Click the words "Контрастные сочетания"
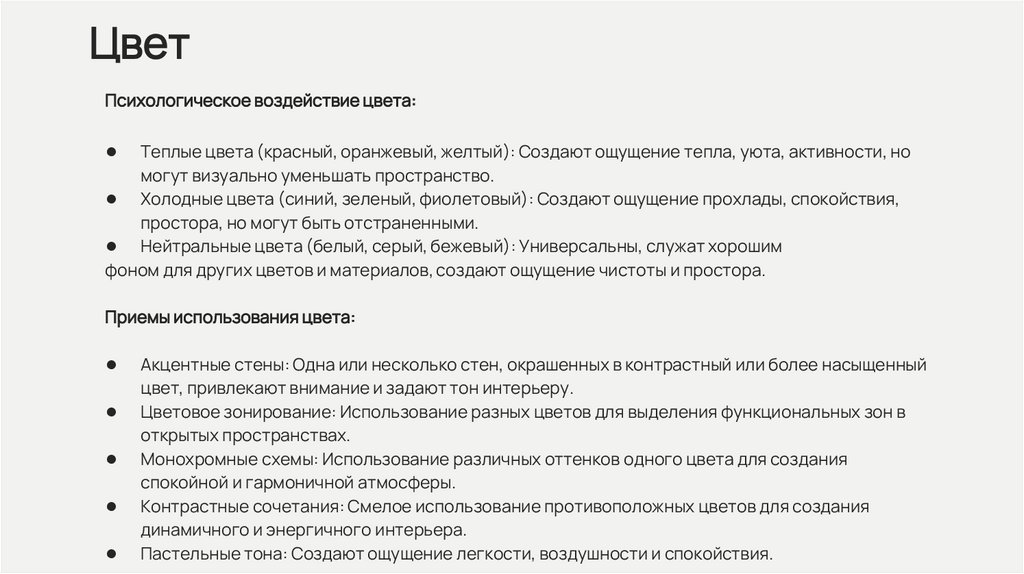The height and width of the screenshot is (574, 1024). coord(241,506)
